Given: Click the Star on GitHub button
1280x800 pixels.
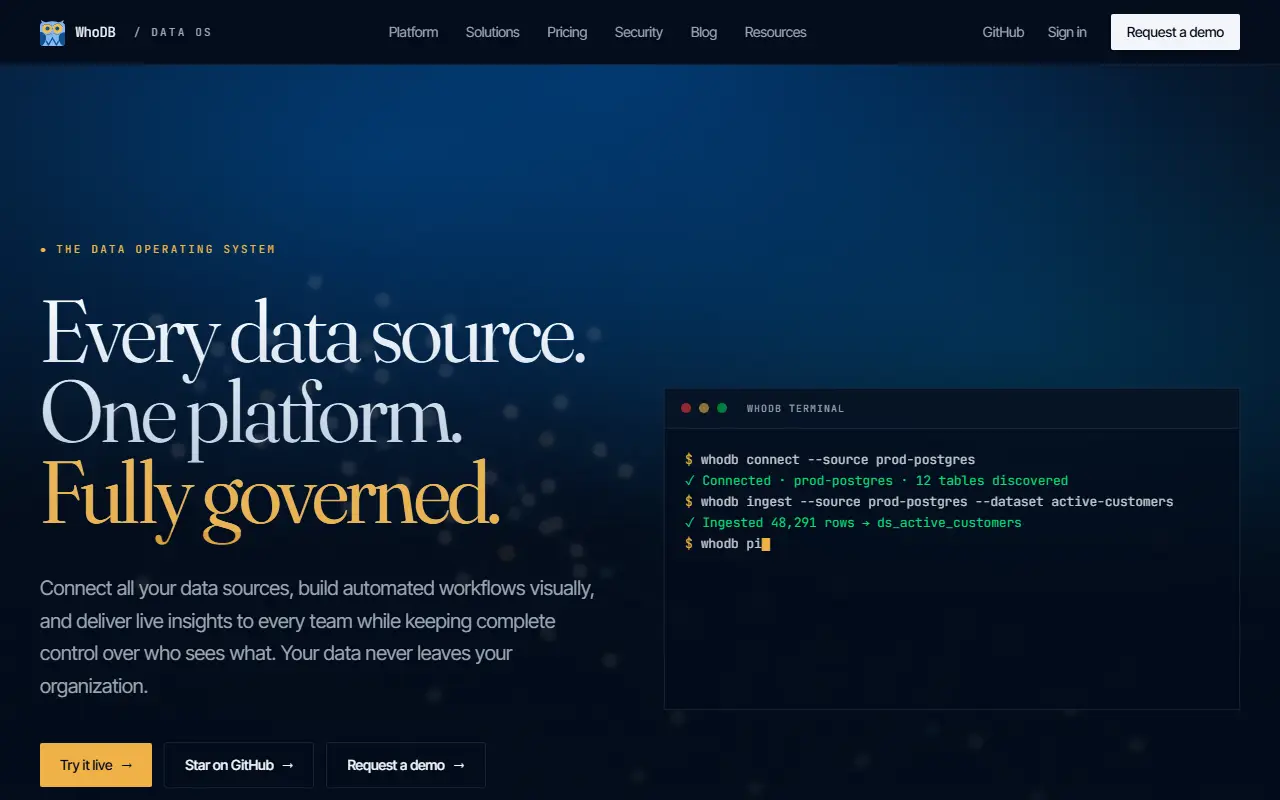Looking at the screenshot, I should coord(239,765).
